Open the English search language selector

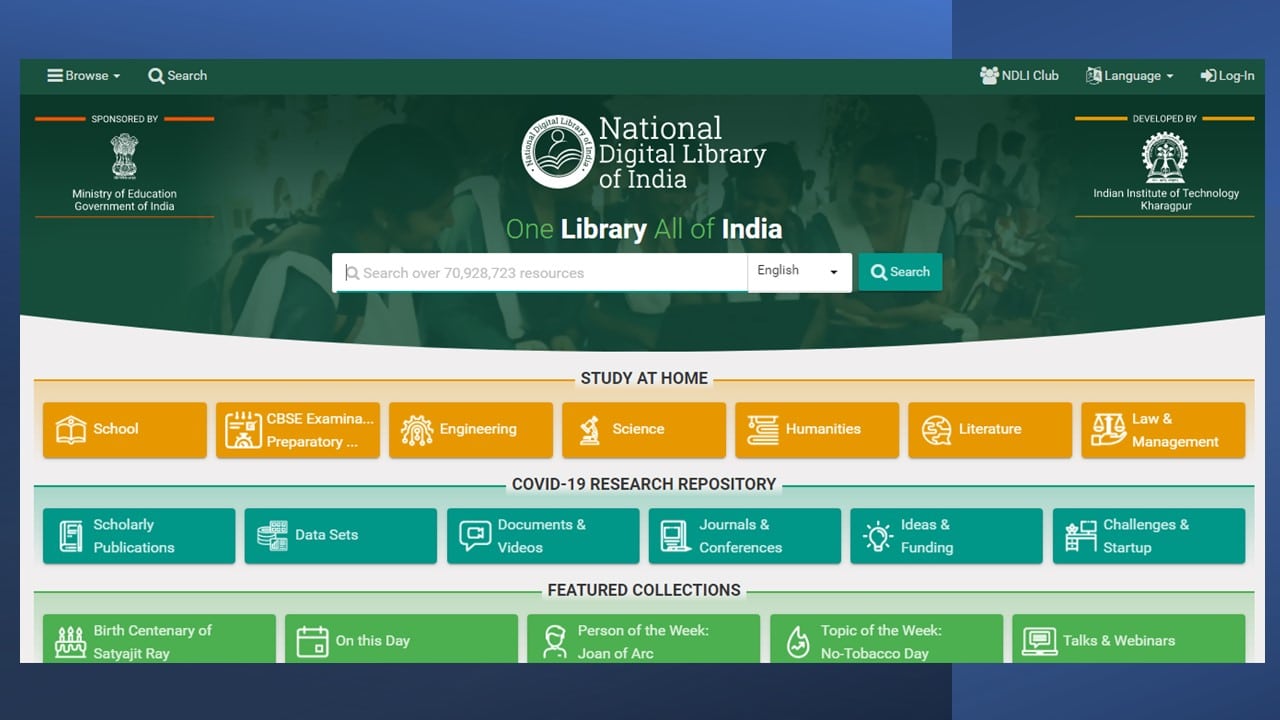tap(799, 272)
